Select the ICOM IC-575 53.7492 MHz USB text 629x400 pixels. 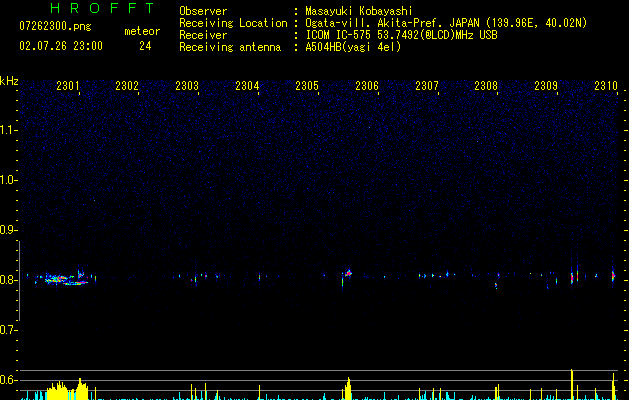coord(401,35)
